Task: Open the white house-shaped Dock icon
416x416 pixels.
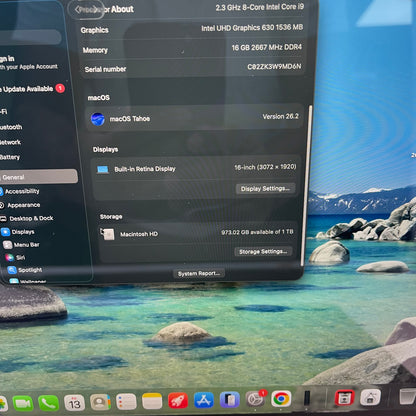Action: click(370, 397)
